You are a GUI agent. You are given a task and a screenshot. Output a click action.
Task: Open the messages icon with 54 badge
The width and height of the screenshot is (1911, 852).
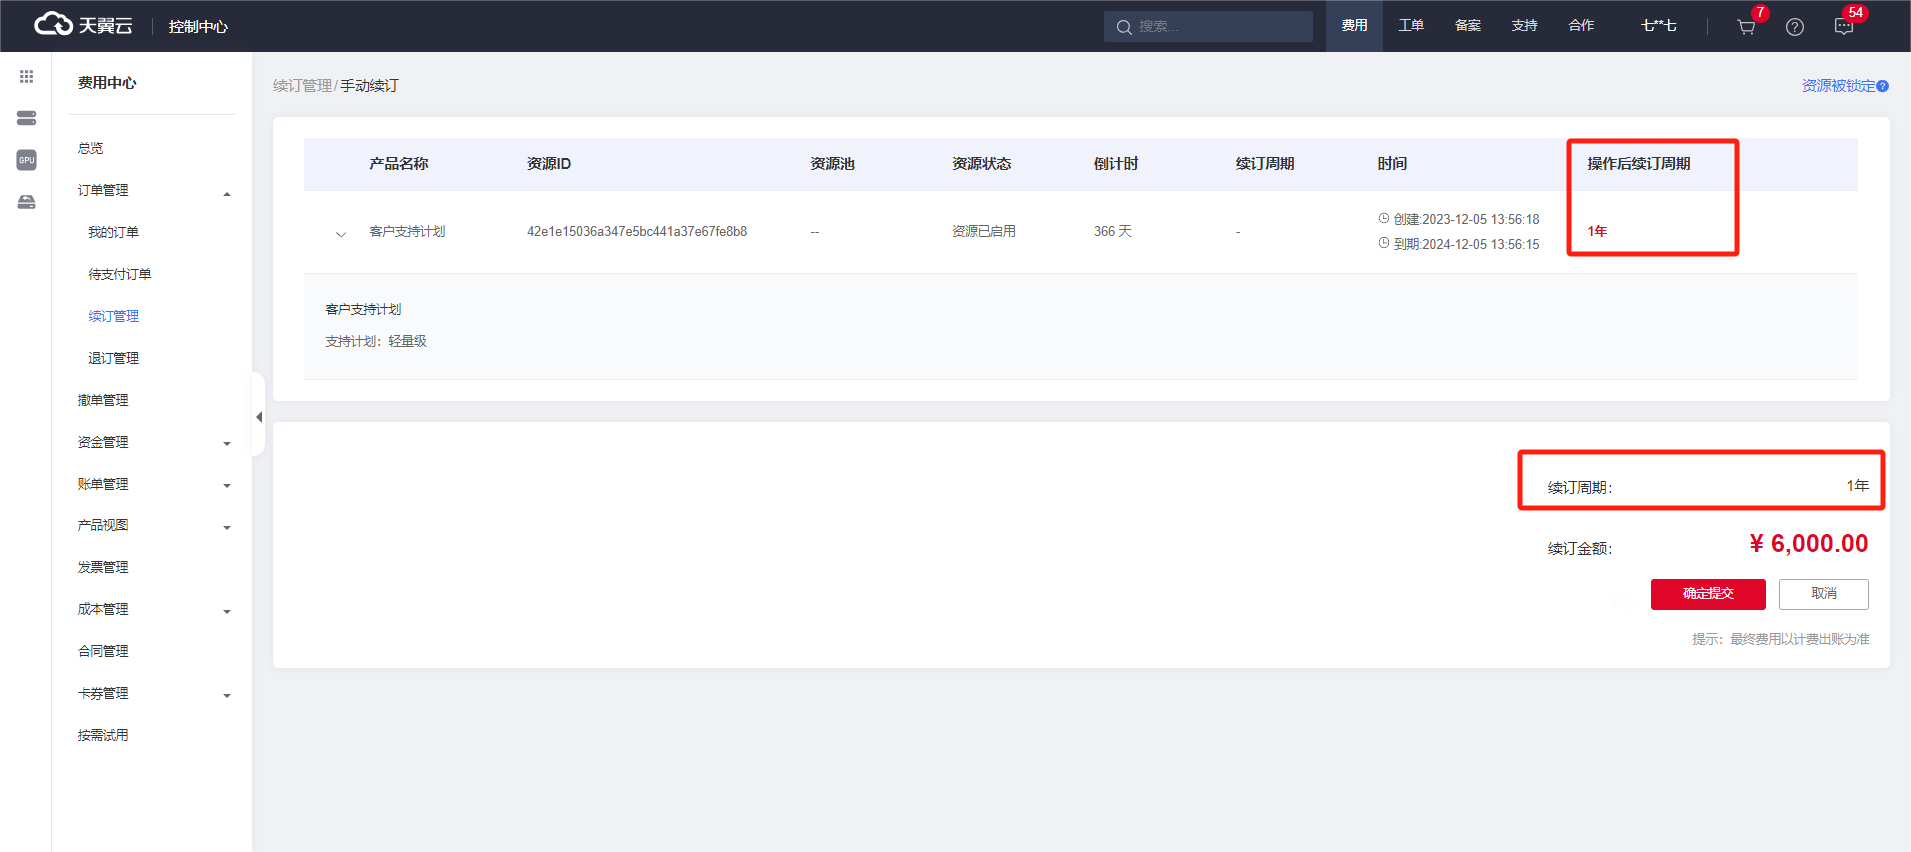1844,27
